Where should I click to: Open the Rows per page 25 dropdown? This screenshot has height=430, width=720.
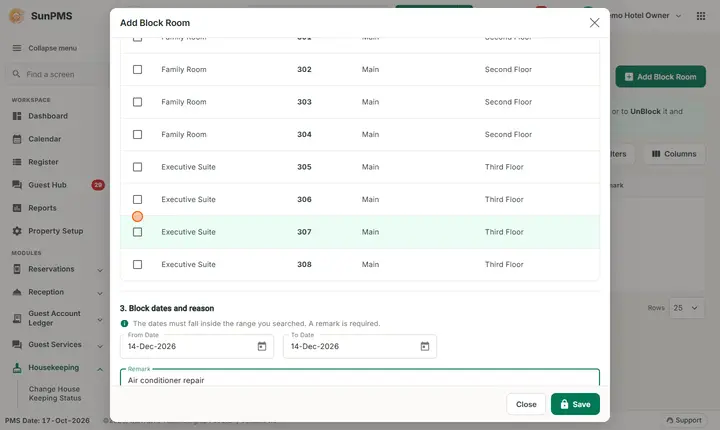coord(687,308)
